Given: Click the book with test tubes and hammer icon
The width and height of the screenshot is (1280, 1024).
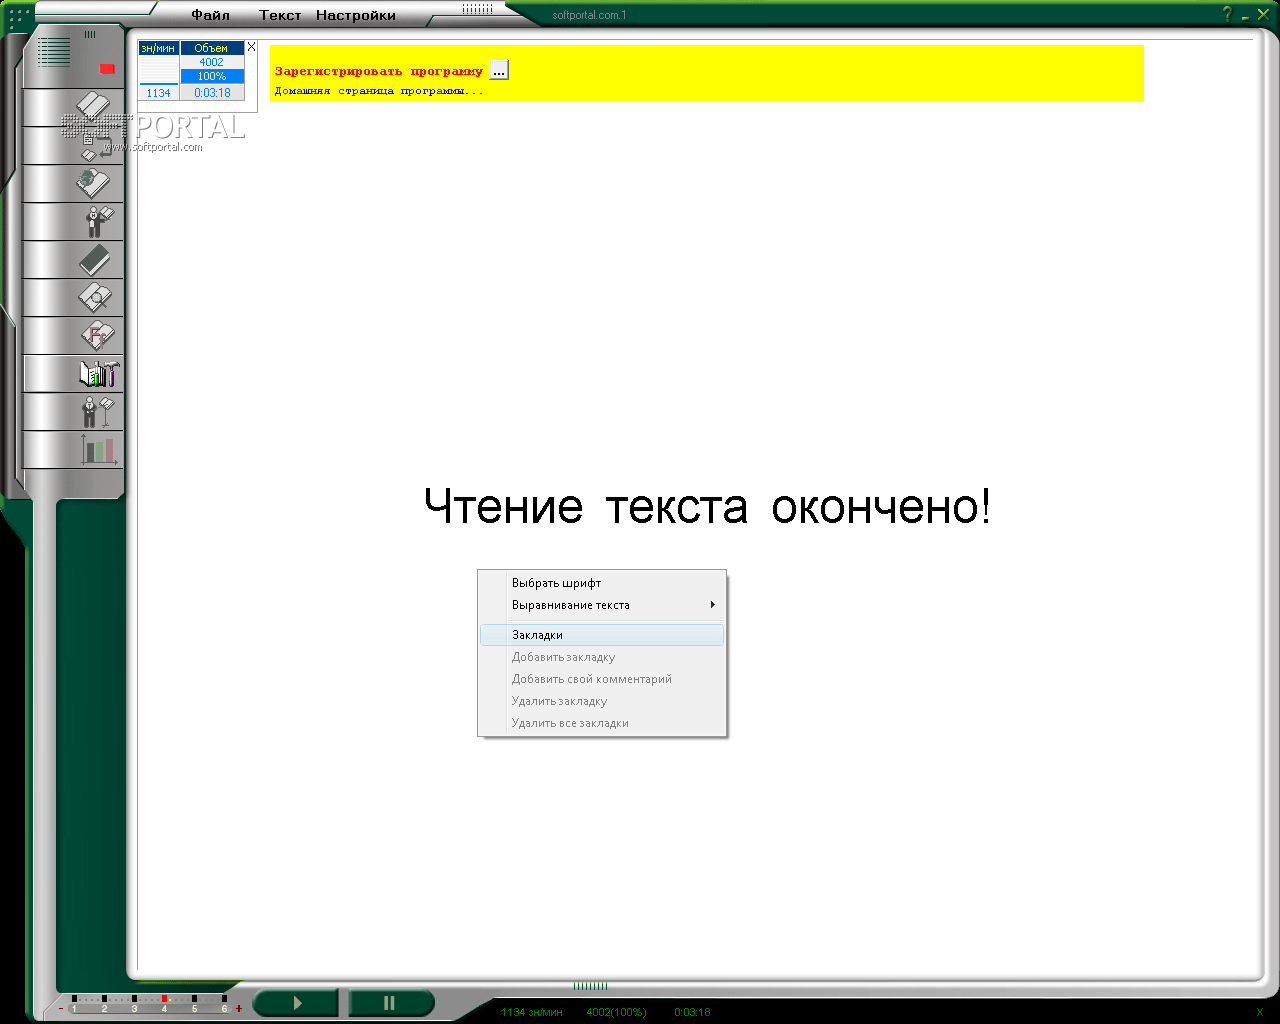Looking at the screenshot, I should click(x=99, y=374).
